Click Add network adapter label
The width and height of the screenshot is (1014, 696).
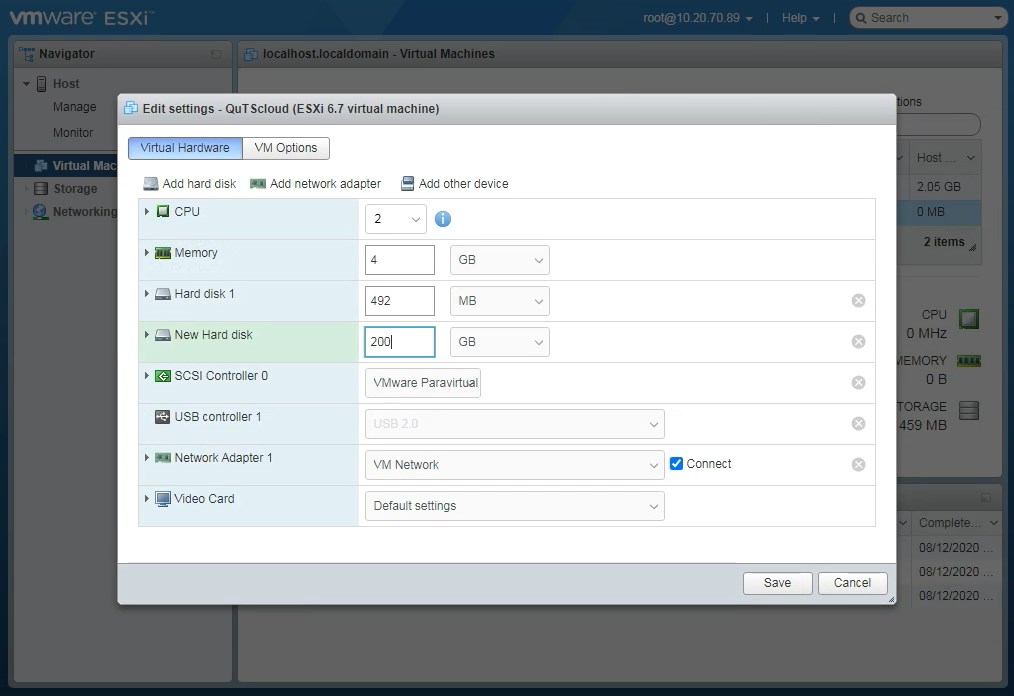click(x=325, y=184)
